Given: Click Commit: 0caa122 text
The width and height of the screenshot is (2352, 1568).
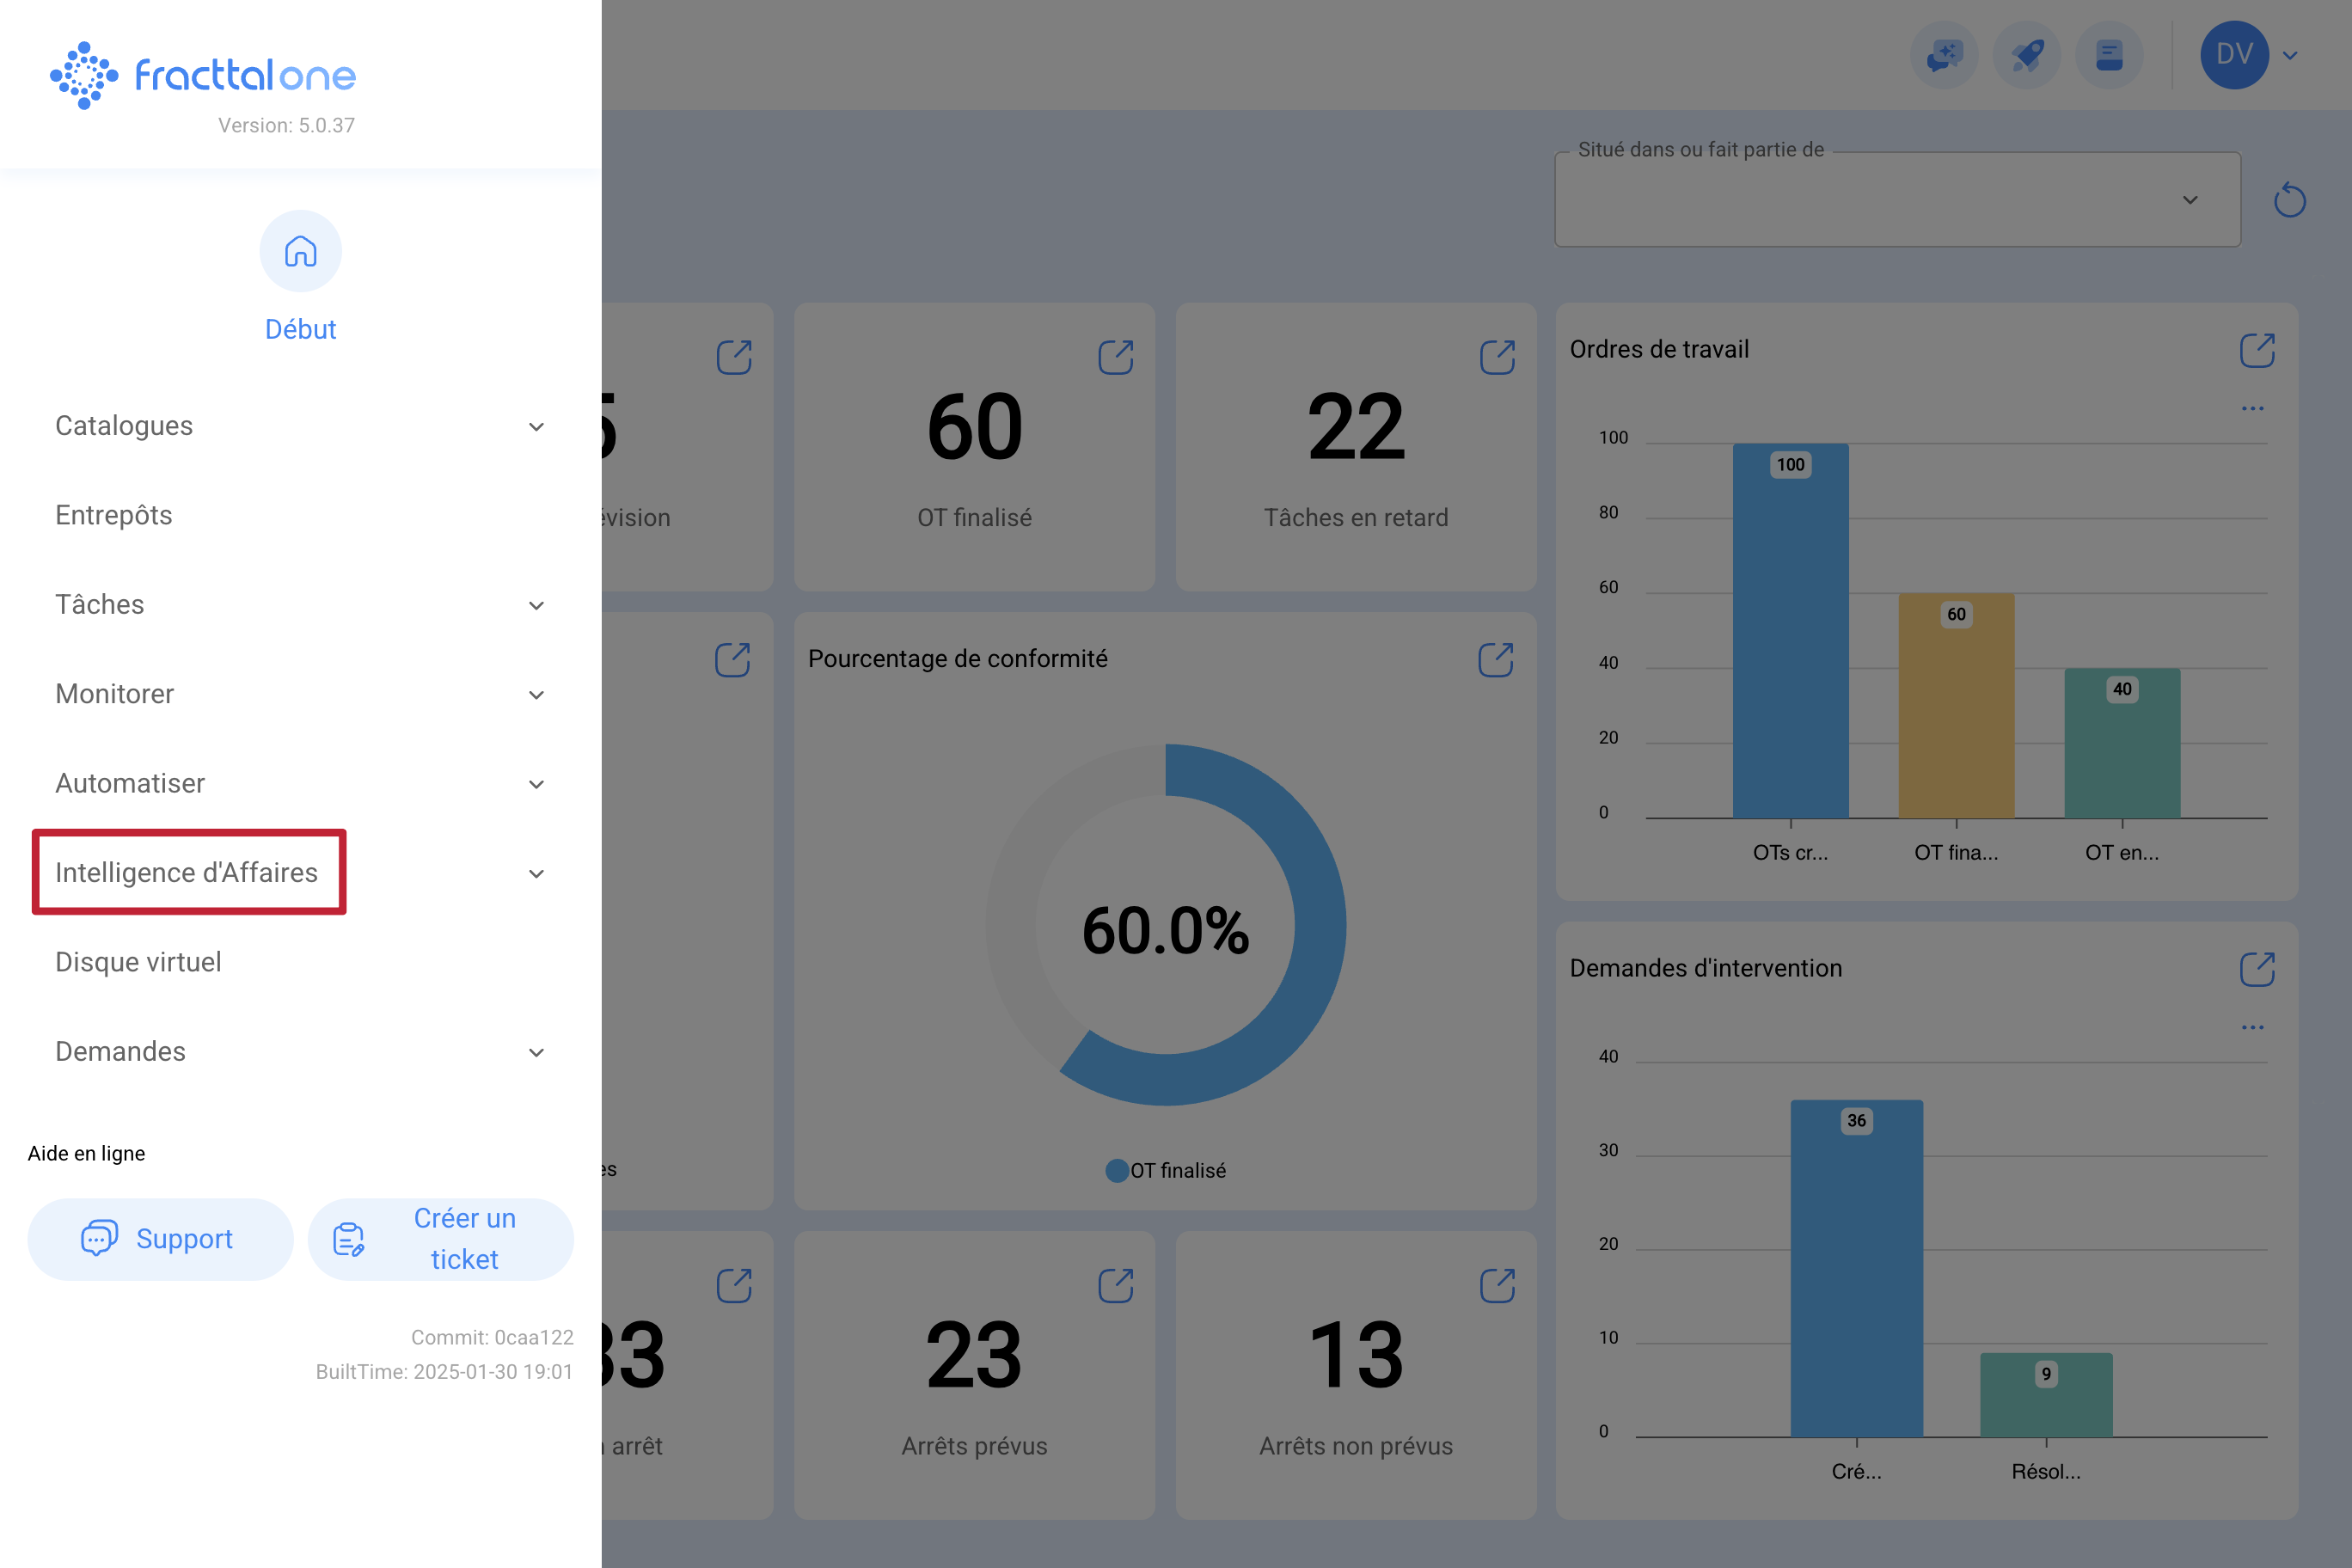Looking at the screenshot, I should [x=492, y=1337].
